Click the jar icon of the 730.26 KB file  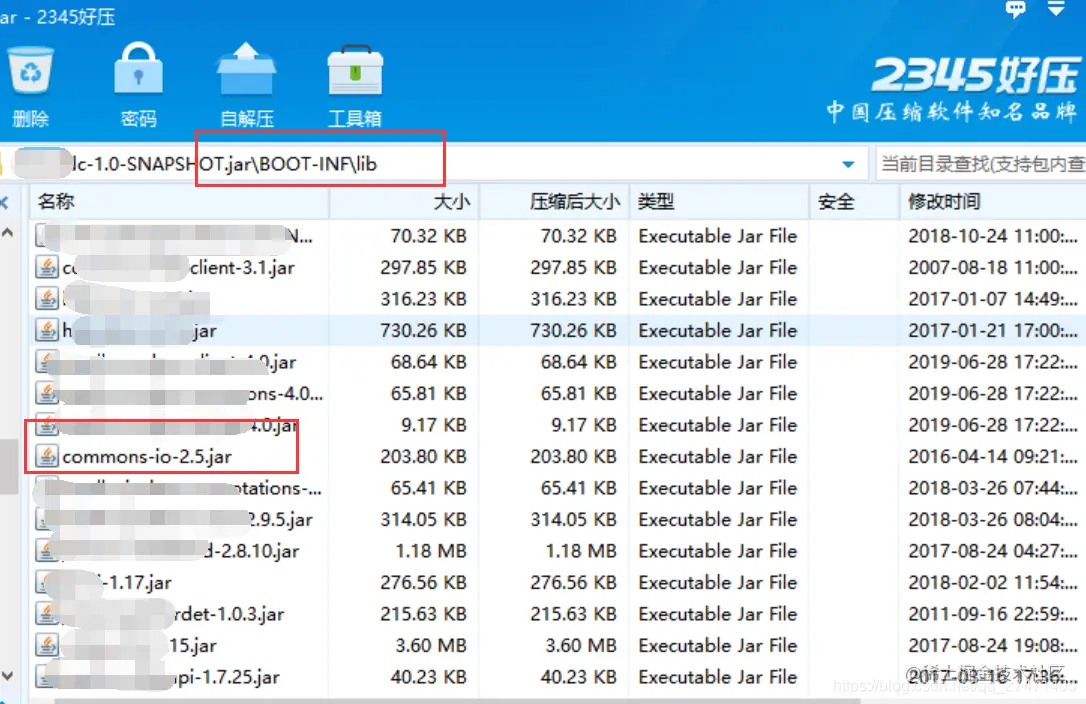coord(46,331)
